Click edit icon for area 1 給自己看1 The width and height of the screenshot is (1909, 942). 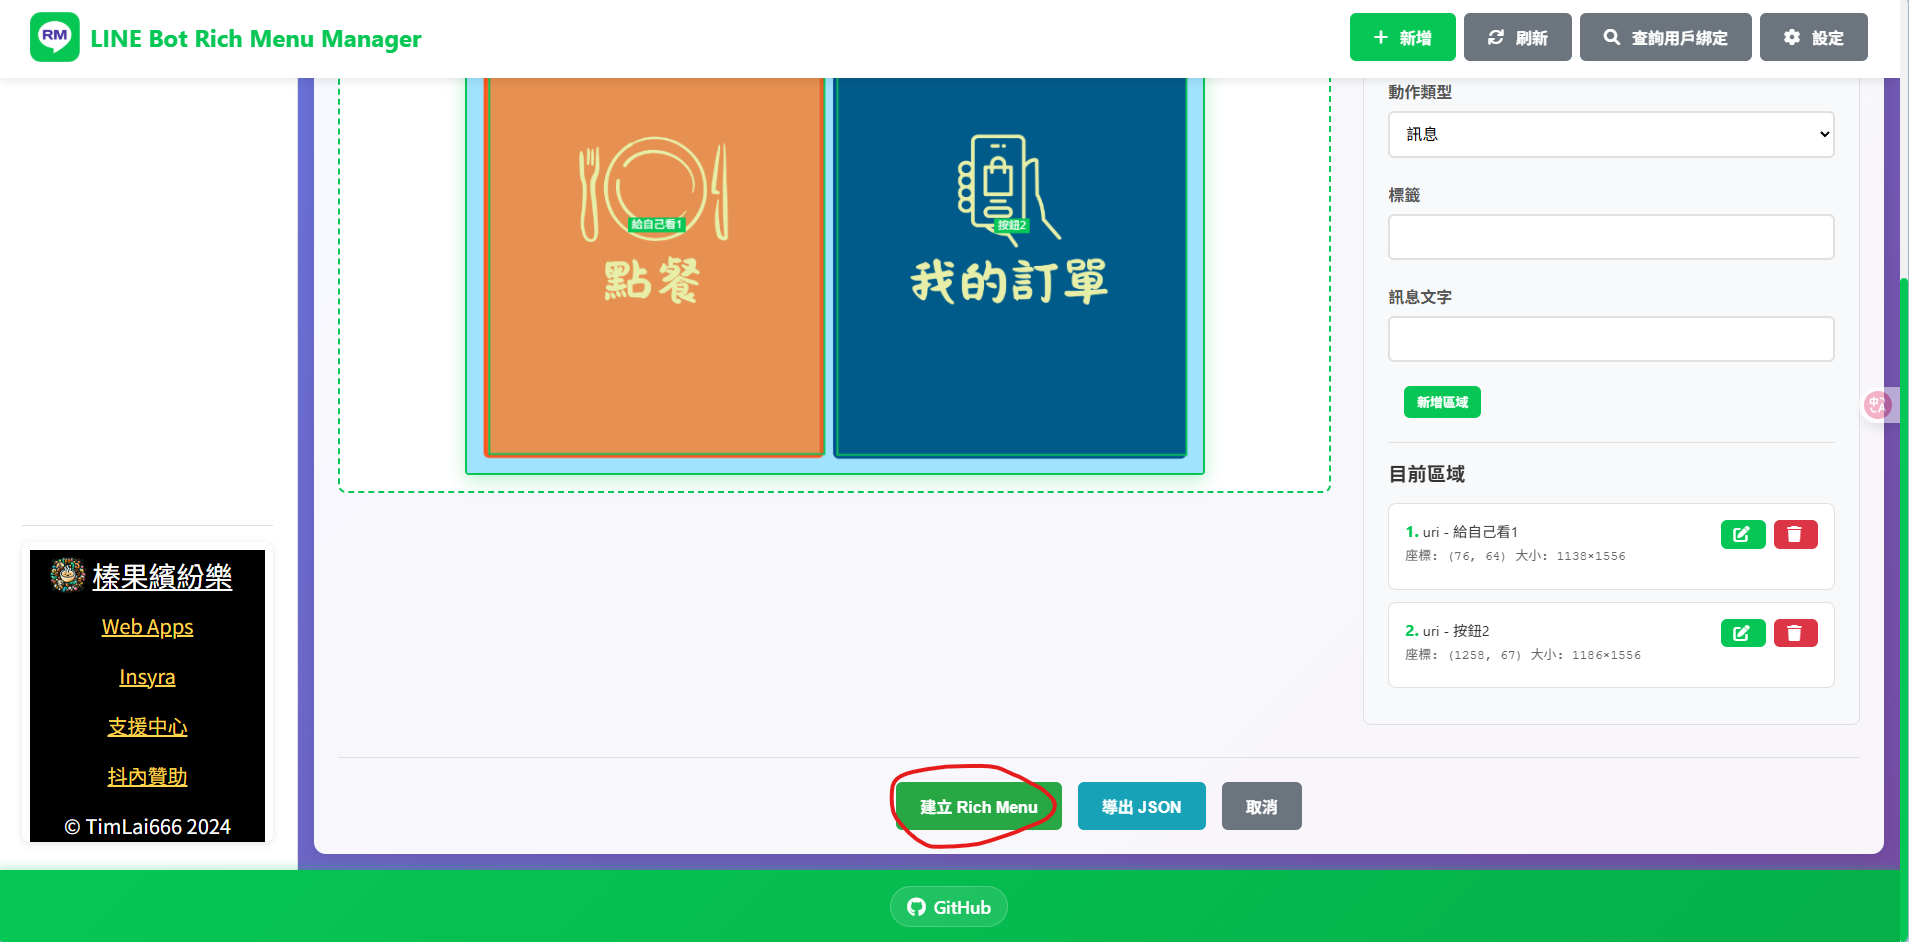pyautogui.click(x=1742, y=535)
